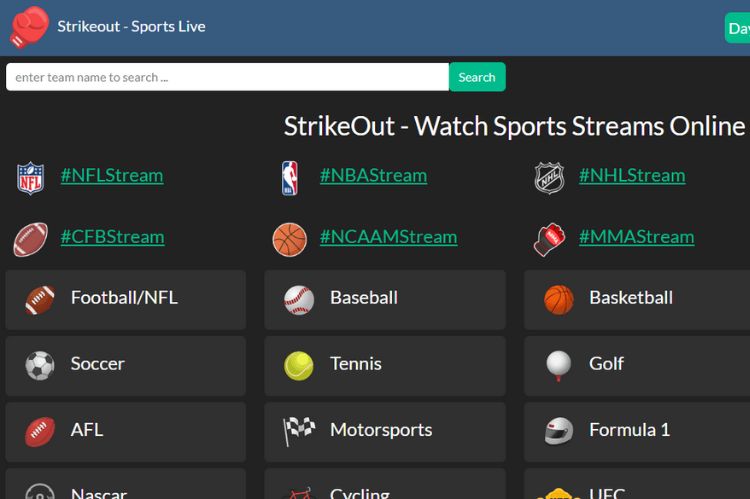
Task: Click the basketball icon beside #NCAAMStream
Action: [x=290, y=240]
